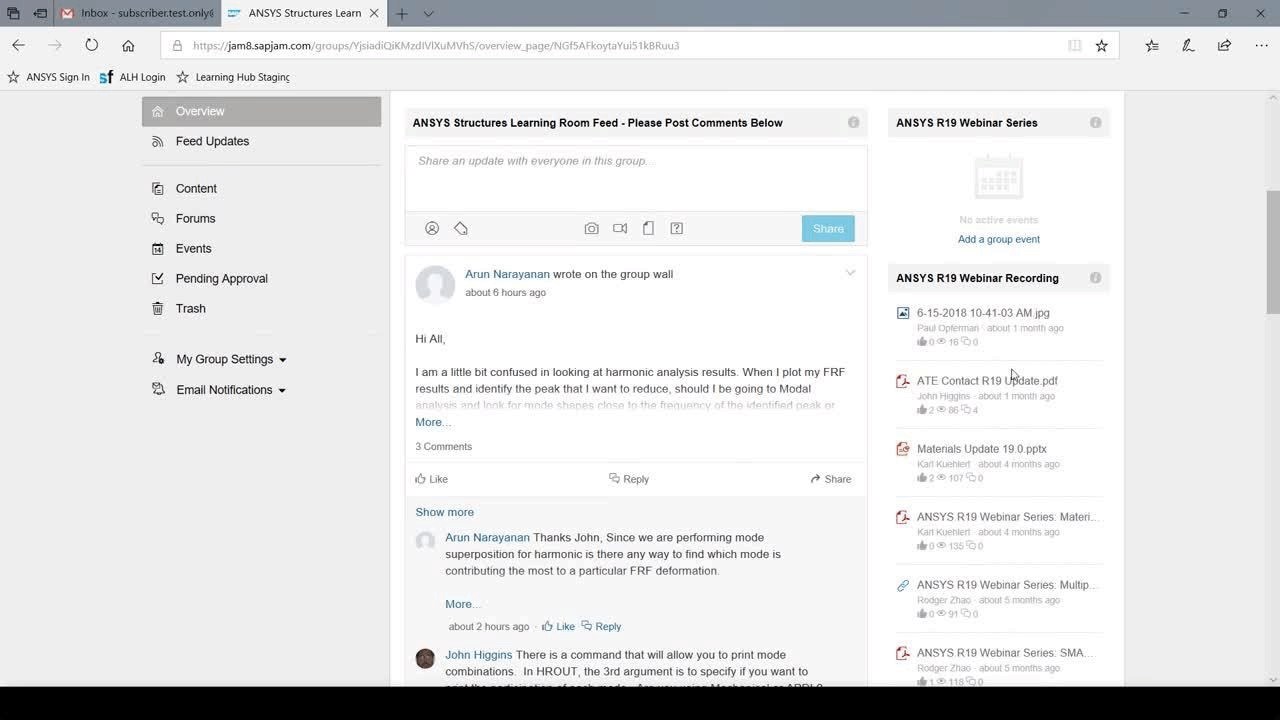Expand Arun's comment with More... link

462,604
